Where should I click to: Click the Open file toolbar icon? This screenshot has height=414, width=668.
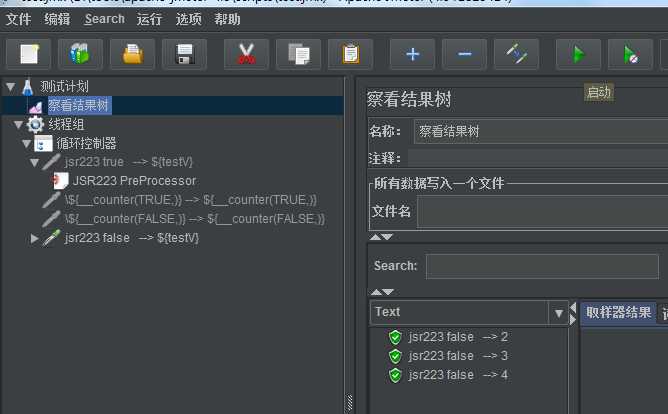click(x=132, y=55)
